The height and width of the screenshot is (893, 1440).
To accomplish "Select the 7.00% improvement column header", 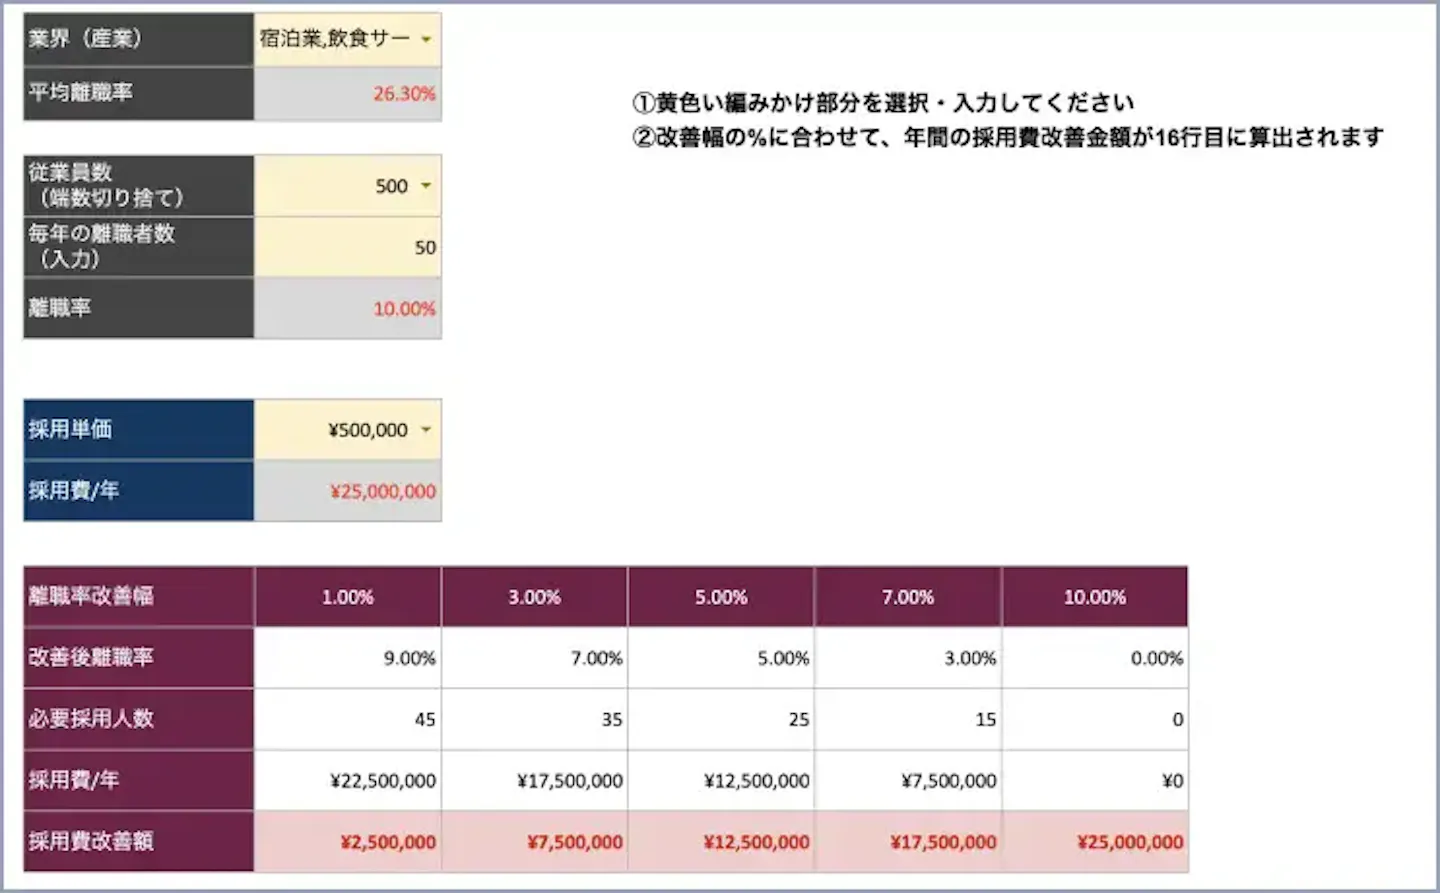I will (x=908, y=597).
